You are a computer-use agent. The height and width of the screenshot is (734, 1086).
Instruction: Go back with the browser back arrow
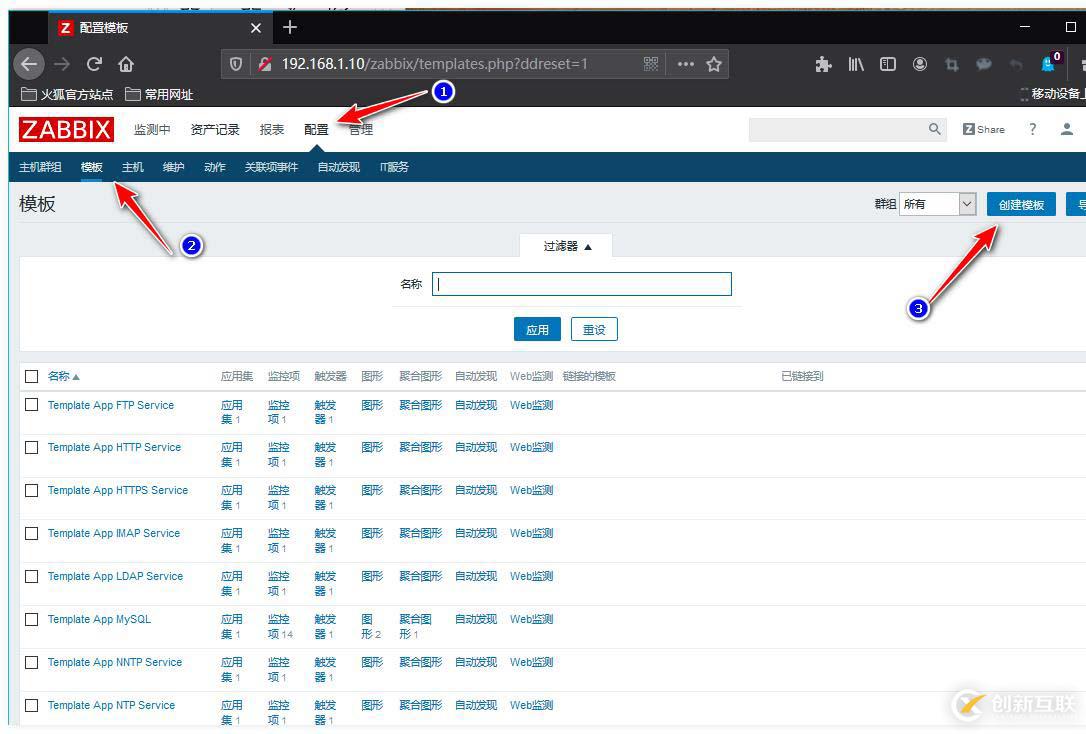[28, 64]
